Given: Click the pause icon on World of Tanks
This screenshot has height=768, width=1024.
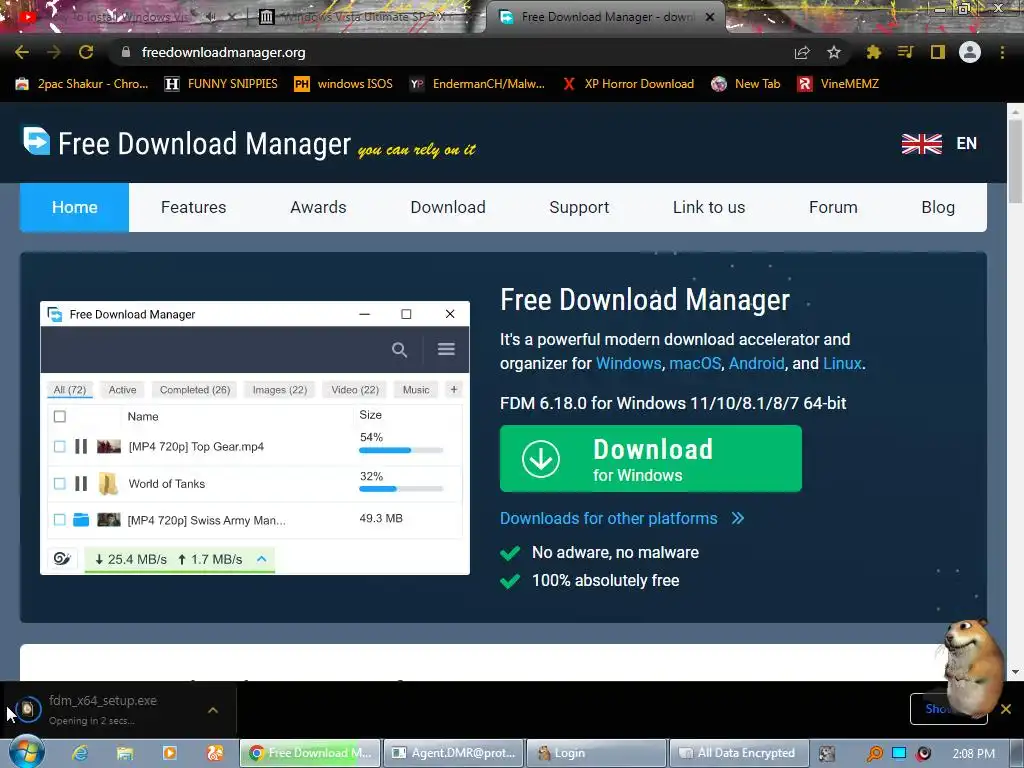Looking at the screenshot, I should tap(81, 484).
